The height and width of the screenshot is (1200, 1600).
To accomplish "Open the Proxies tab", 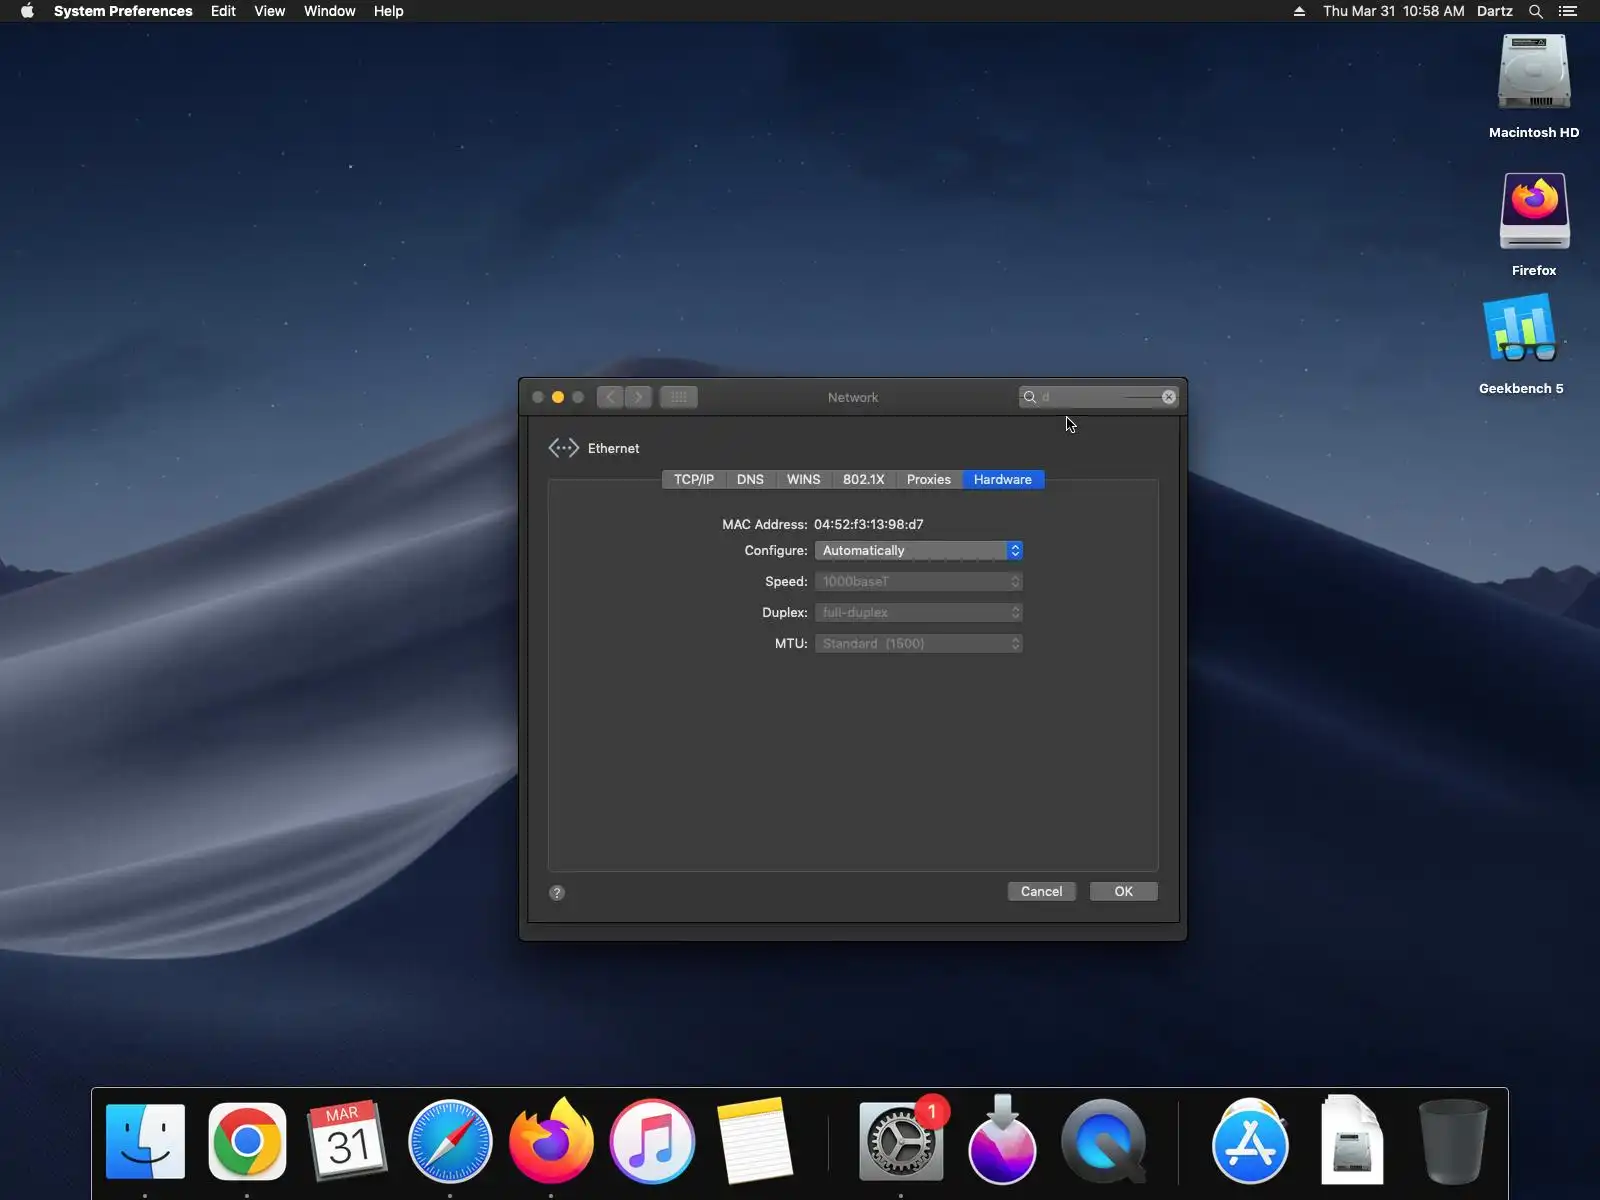I will pyautogui.click(x=929, y=480).
